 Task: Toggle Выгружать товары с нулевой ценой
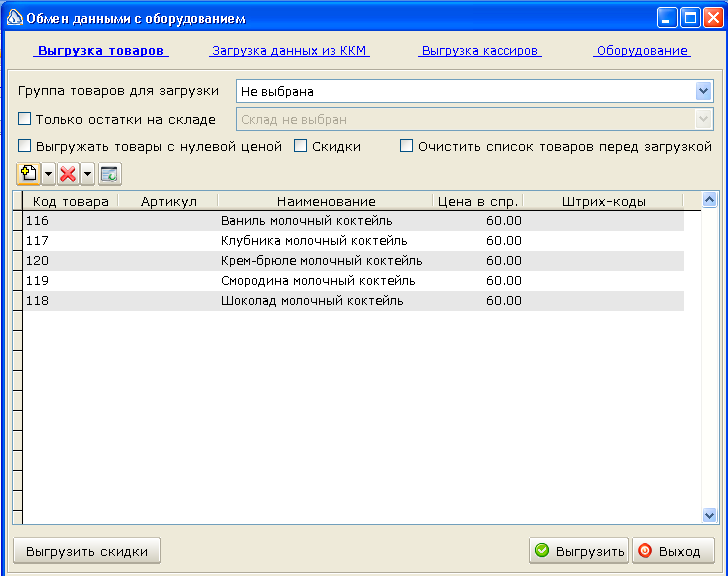point(25,146)
